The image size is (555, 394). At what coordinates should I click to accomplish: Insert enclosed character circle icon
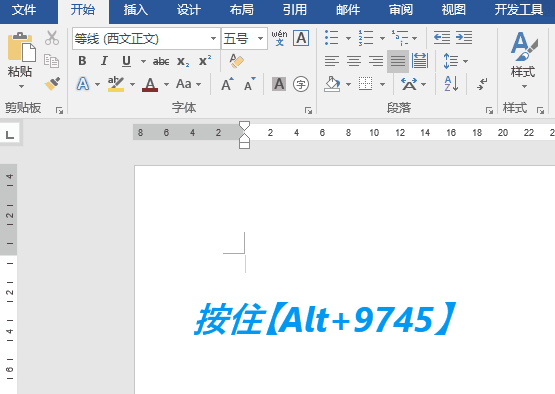[x=301, y=84]
